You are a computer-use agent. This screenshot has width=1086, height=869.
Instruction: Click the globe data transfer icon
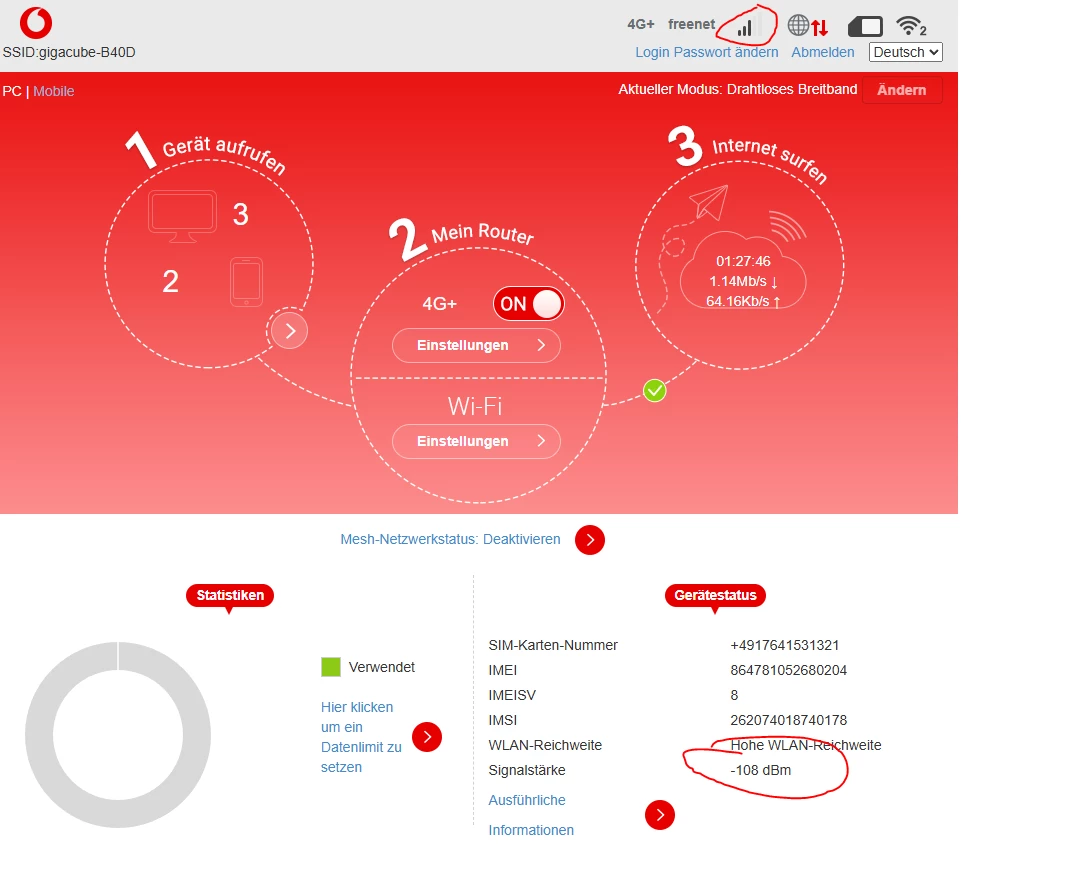click(x=808, y=26)
